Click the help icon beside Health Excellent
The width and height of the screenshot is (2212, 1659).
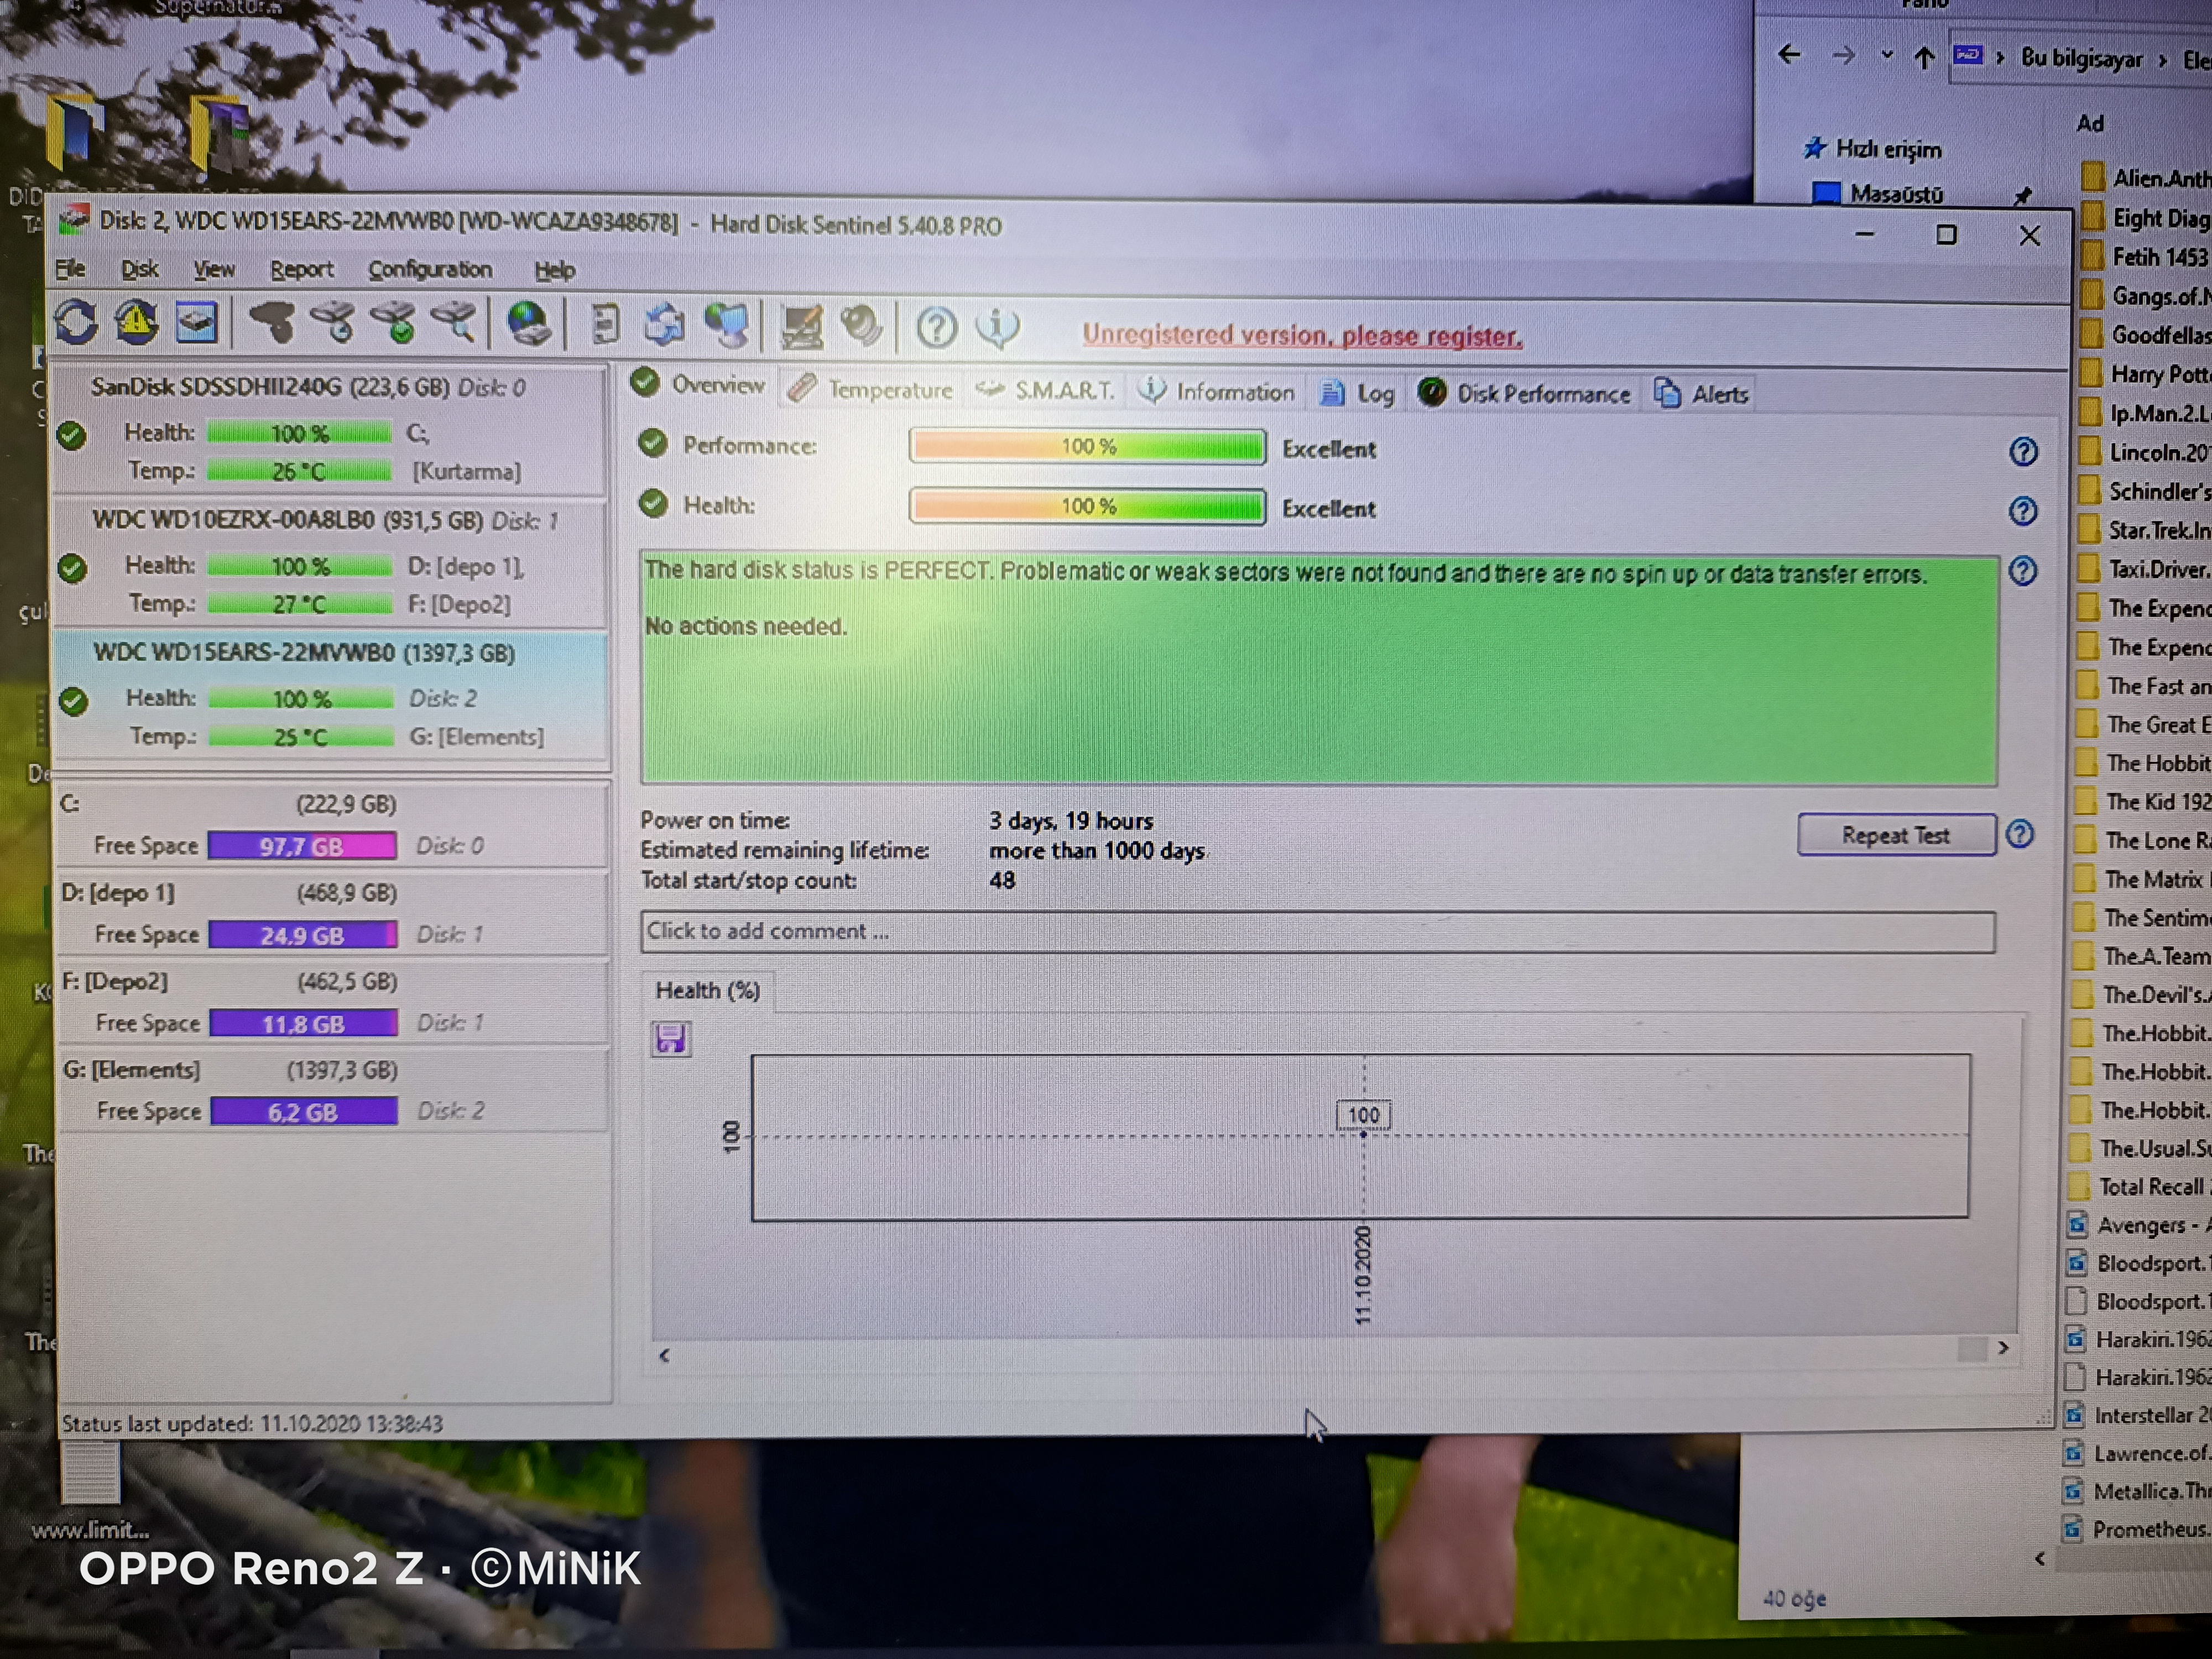(x=2023, y=511)
